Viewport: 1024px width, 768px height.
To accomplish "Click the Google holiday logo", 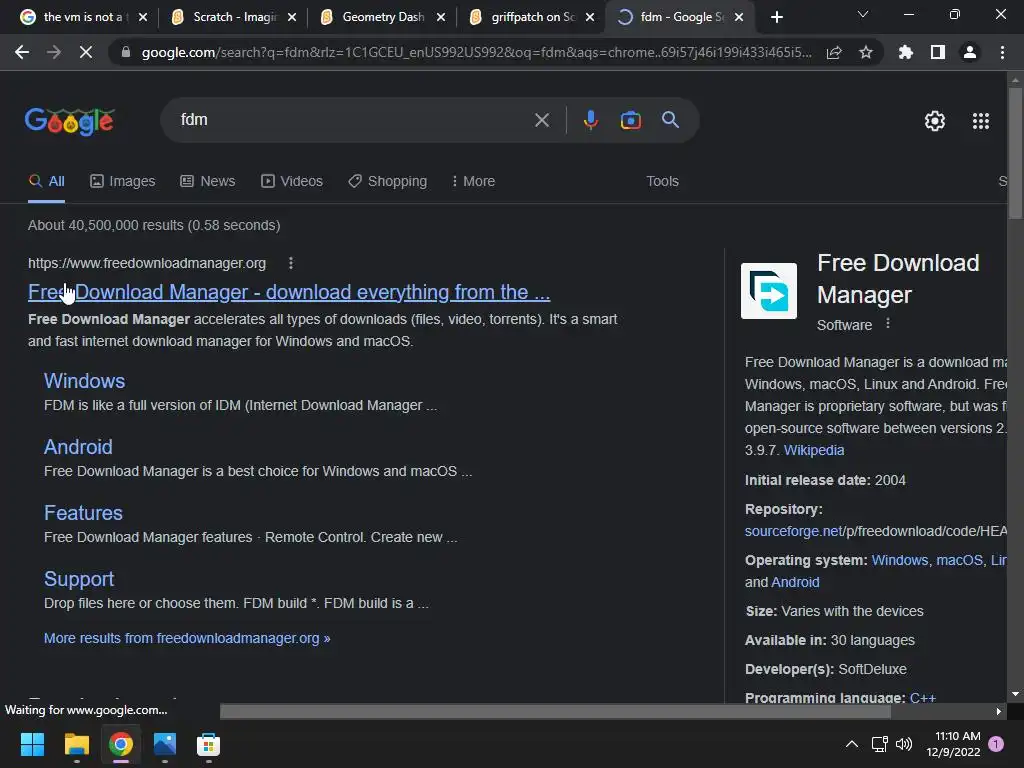I will tap(70, 121).
